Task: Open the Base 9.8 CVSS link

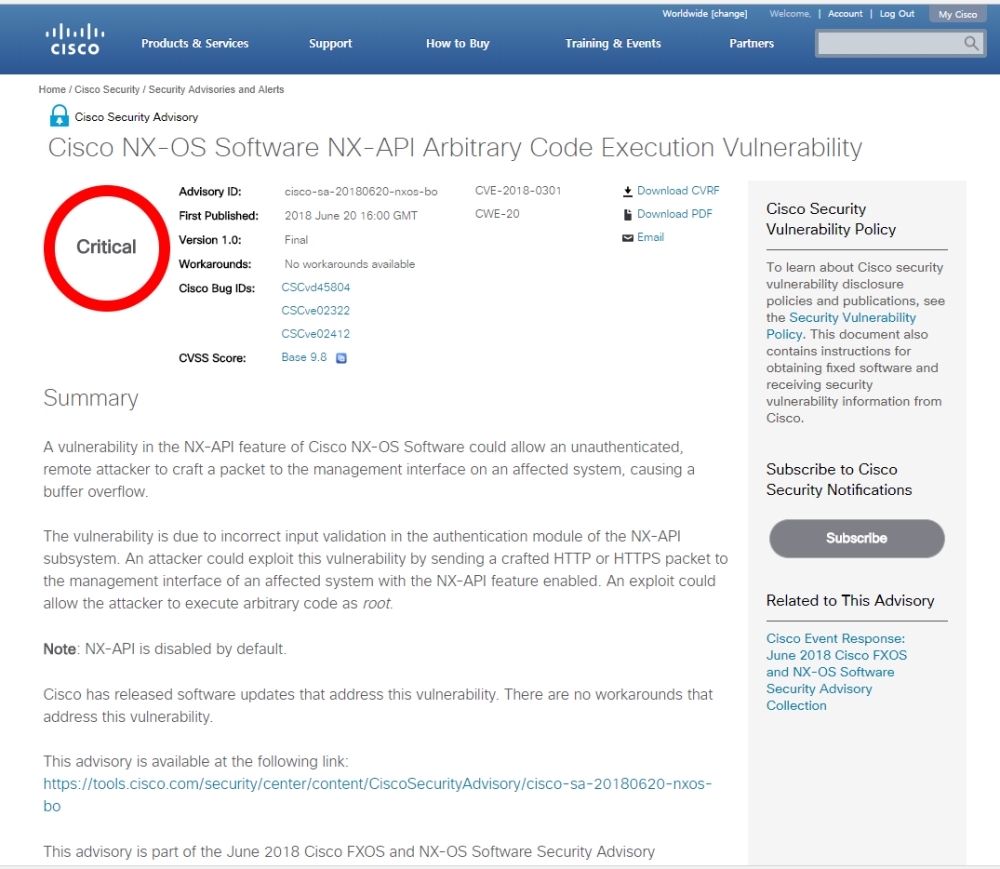Action: pos(304,357)
